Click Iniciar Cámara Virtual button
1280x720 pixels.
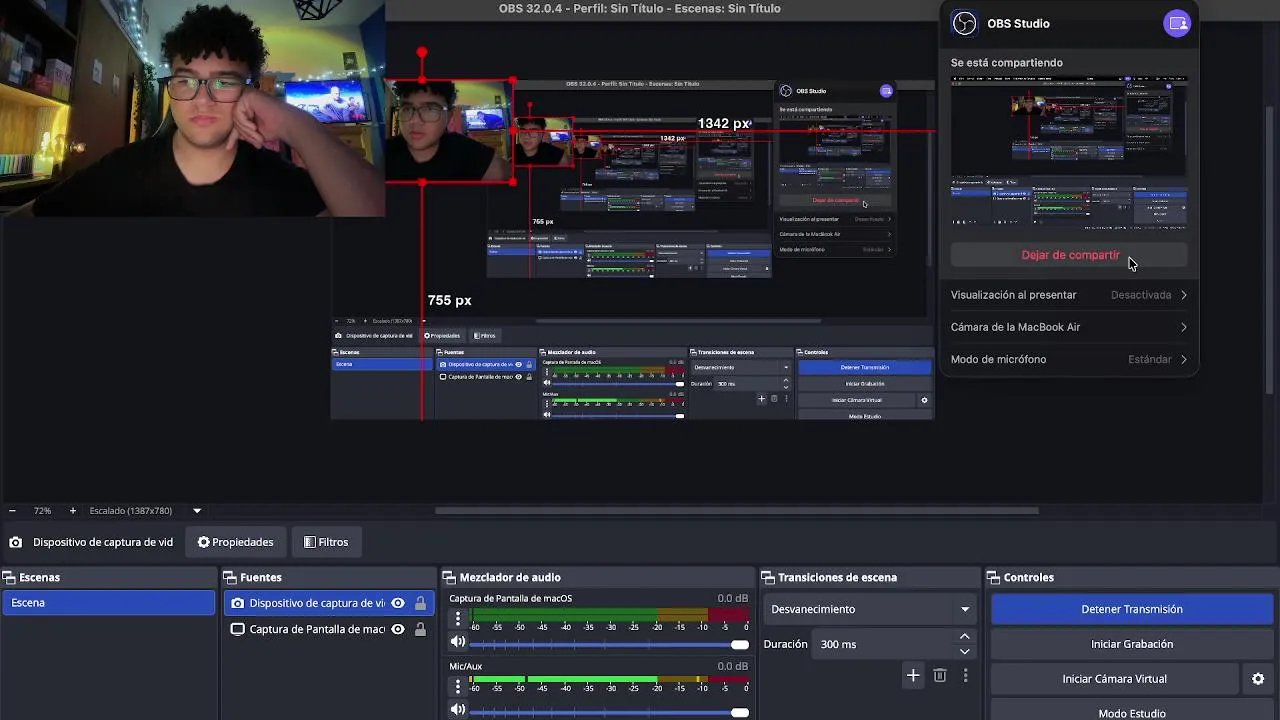point(1114,679)
